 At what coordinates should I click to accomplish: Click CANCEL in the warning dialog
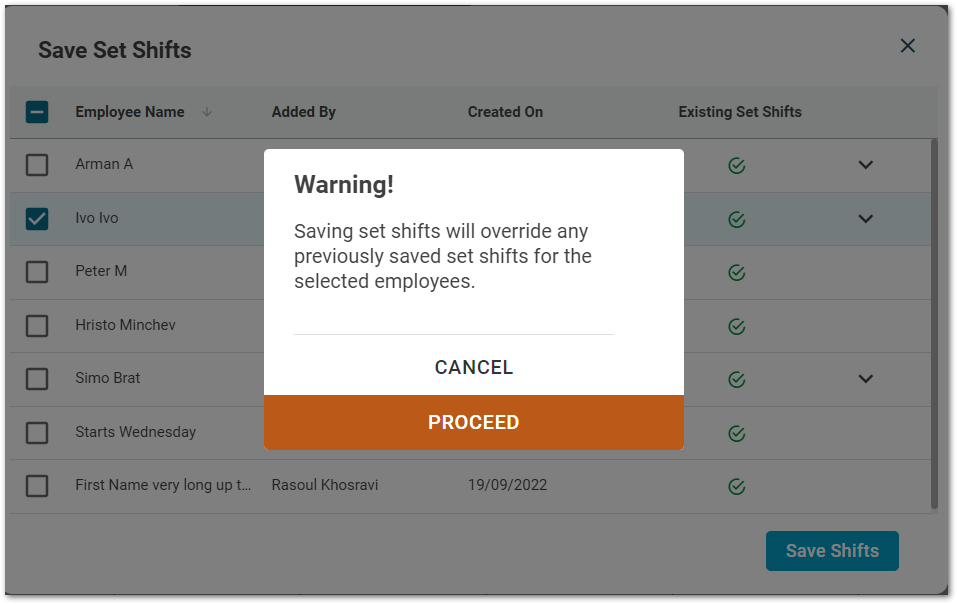coord(473,367)
